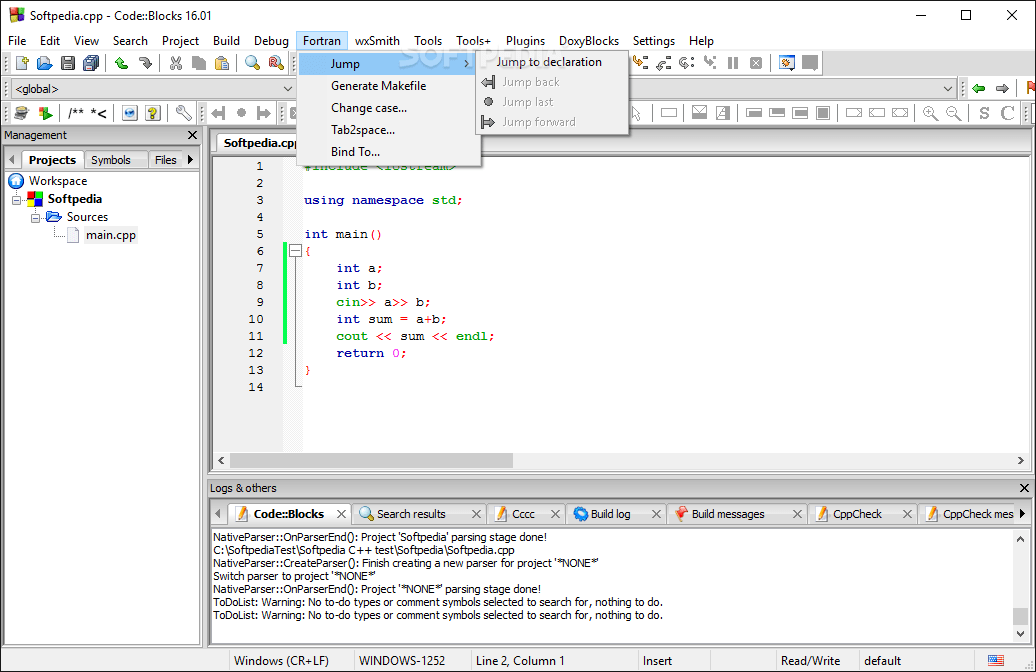Close the Management panel
This screenshot has height=672, width=1036.
coord(192,135)
